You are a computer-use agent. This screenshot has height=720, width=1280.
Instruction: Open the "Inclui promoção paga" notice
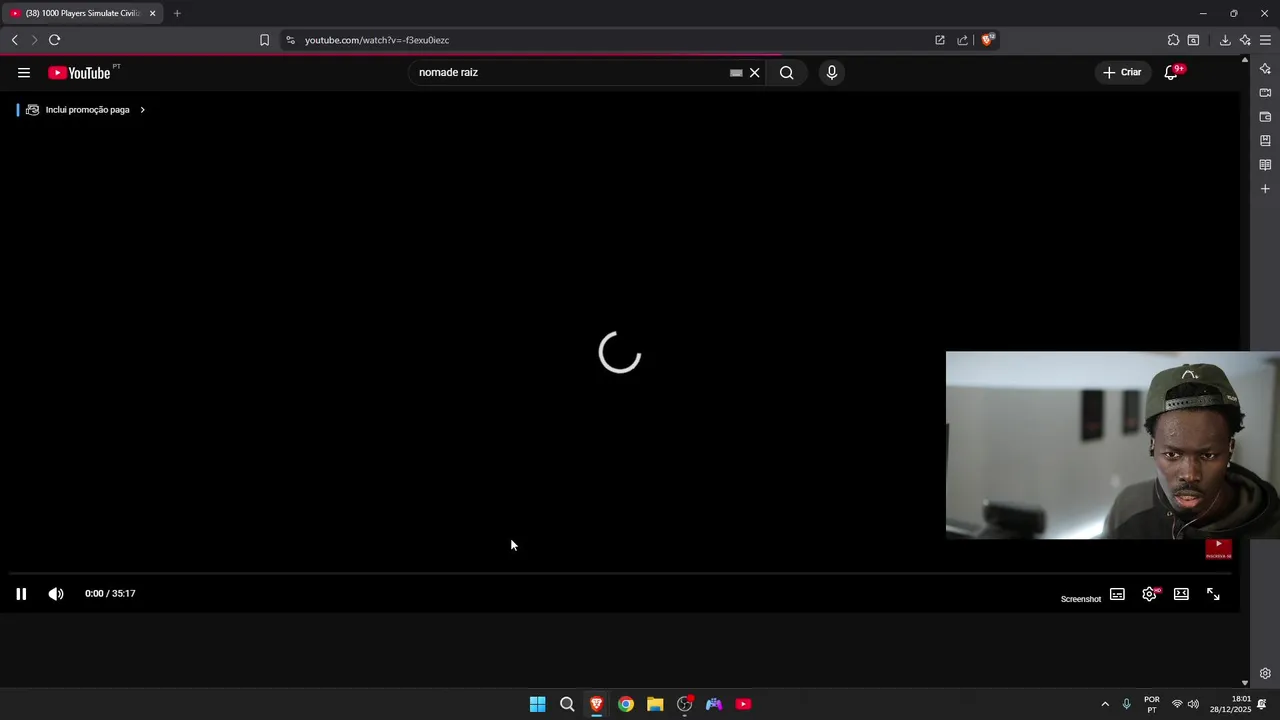85,110
